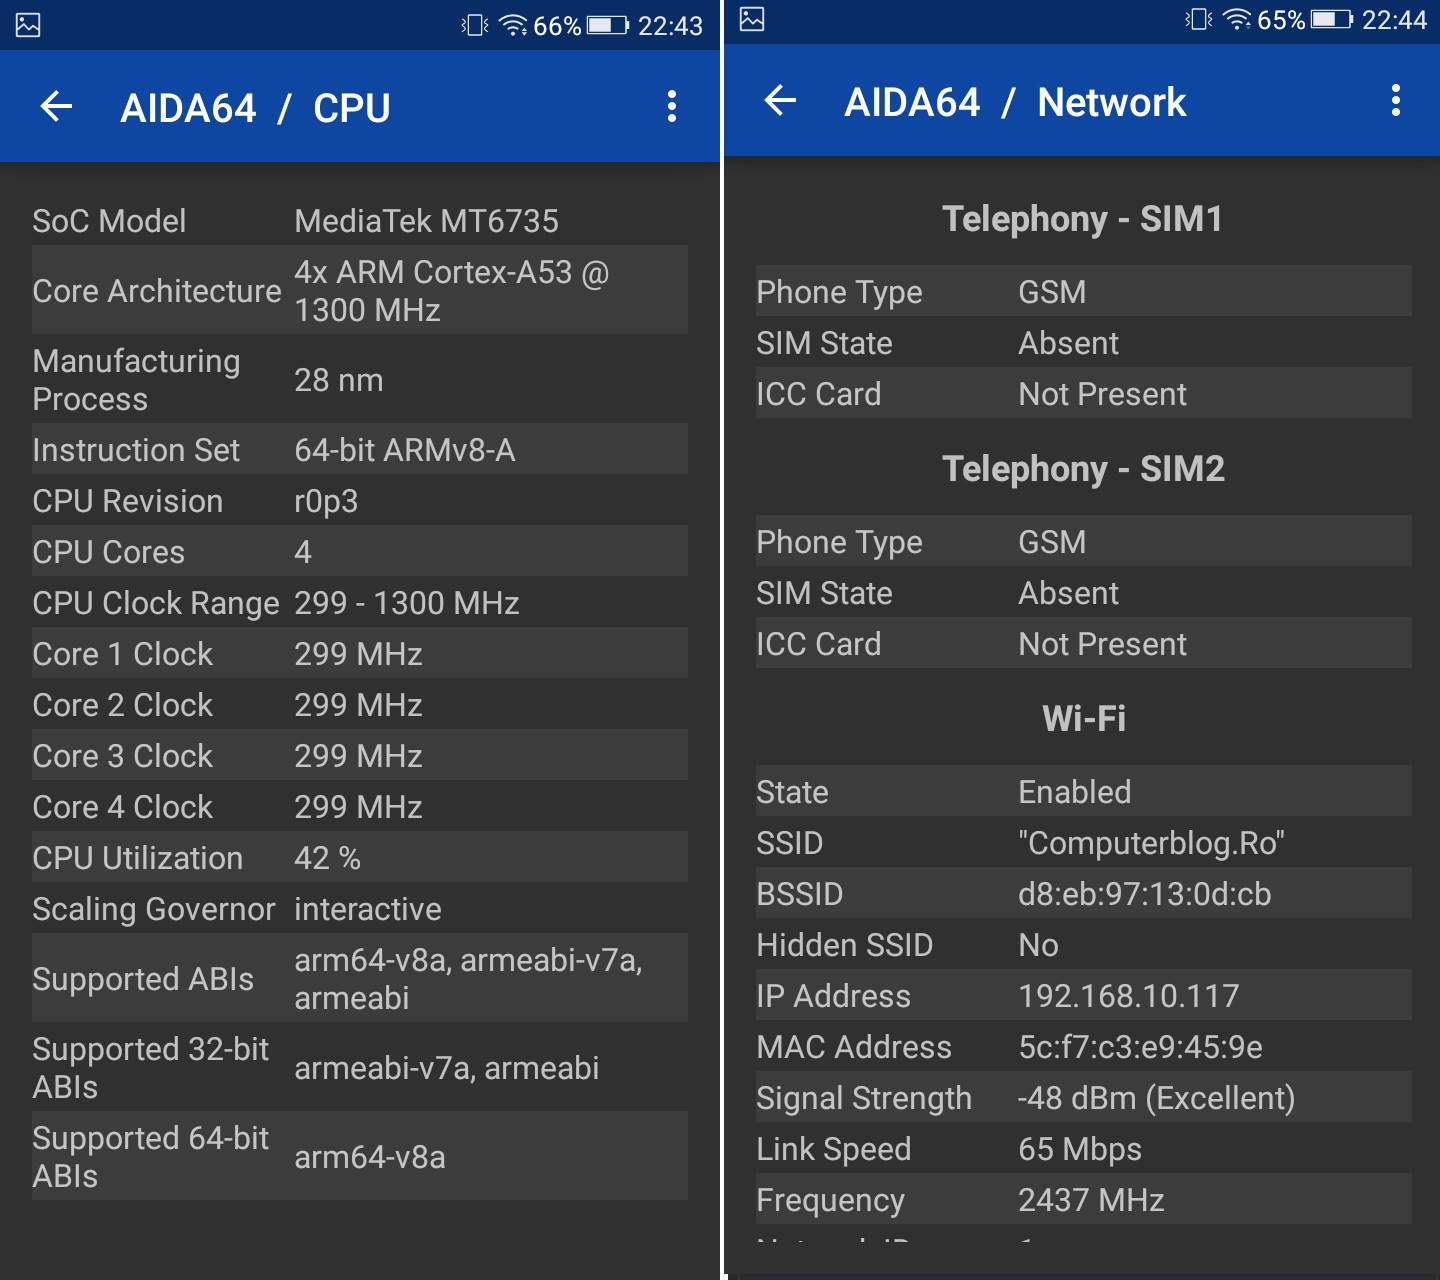Tap the Wi-Fi section header
1440x1280 pixels.
pos(1083,718)
